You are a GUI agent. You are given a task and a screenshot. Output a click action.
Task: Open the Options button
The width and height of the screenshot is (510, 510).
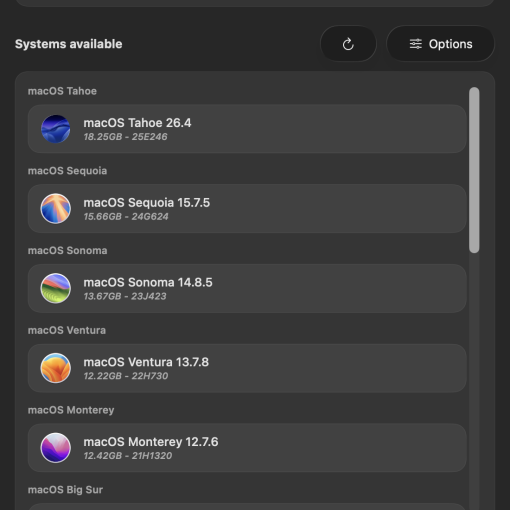[440, 44]
